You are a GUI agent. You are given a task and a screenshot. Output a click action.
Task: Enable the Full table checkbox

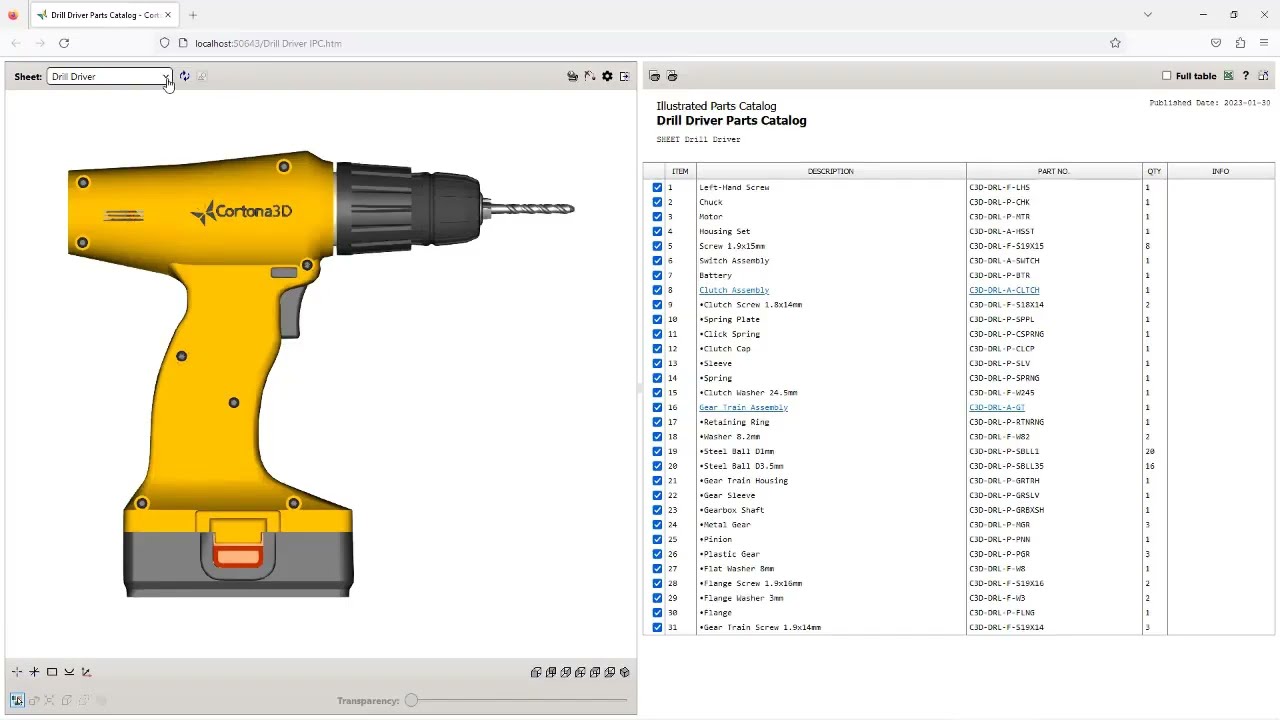1167,76
